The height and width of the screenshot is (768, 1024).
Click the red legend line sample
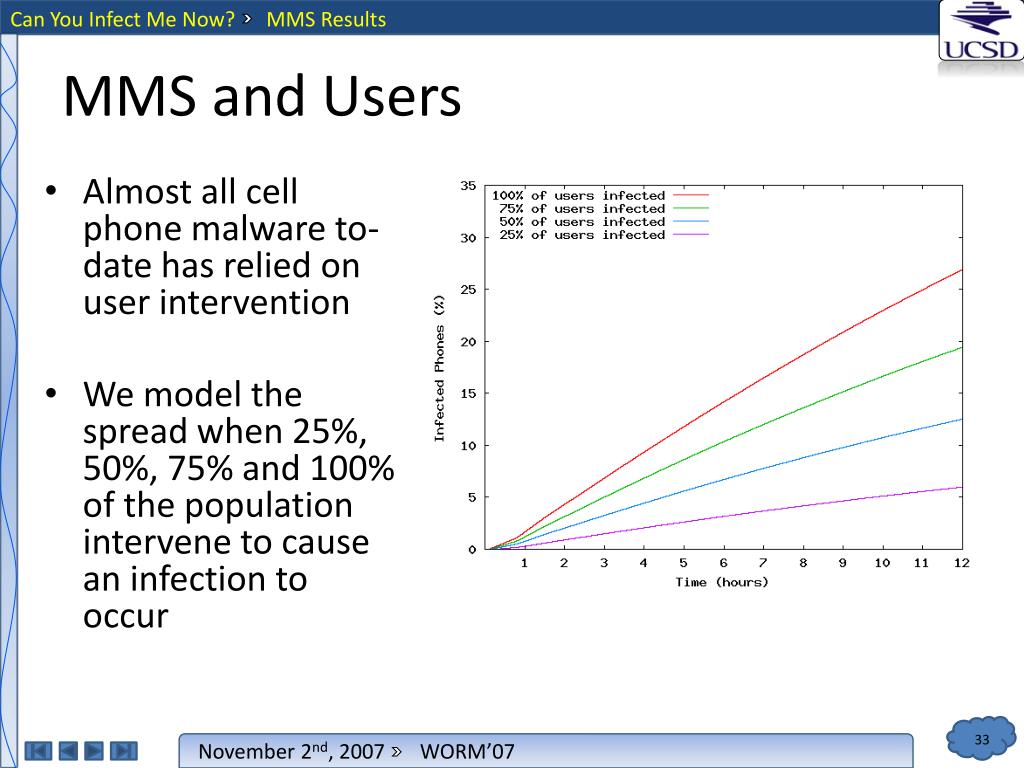690,195
